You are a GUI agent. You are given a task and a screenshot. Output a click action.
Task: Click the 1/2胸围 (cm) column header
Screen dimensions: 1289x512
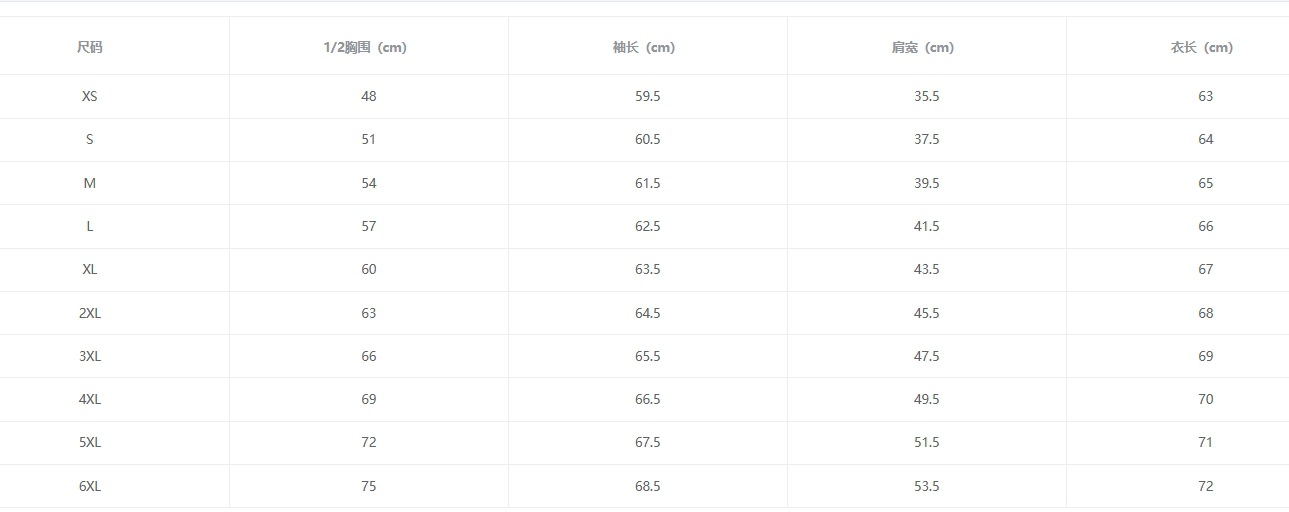(368, 47)
